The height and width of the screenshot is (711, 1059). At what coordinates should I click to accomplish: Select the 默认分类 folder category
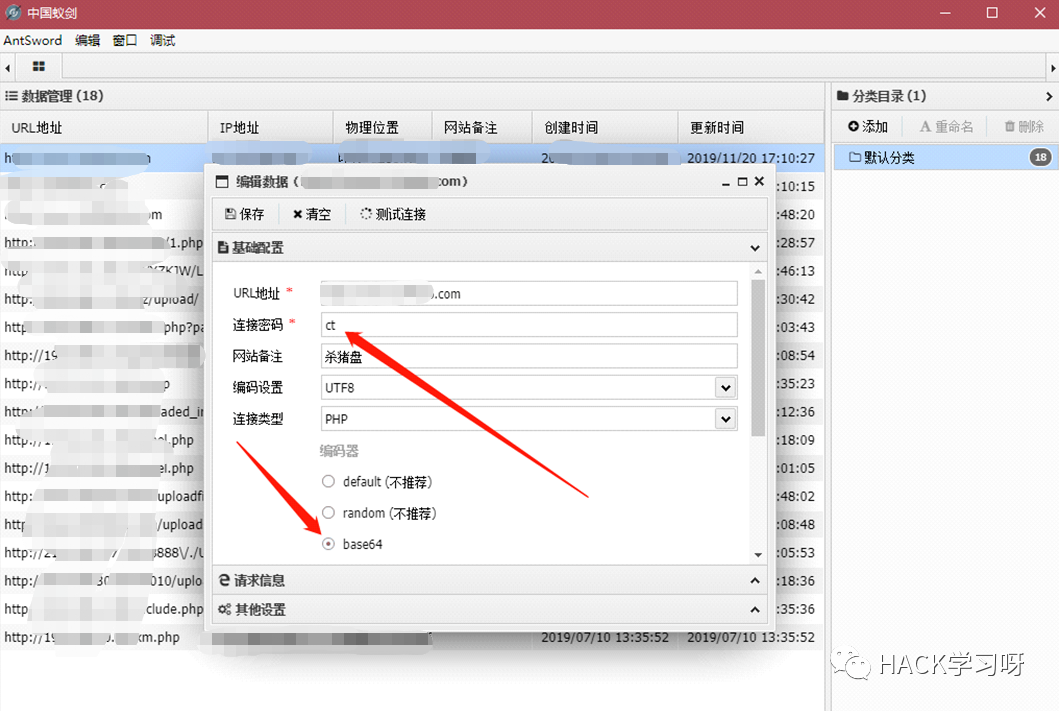tap(945, 157)
